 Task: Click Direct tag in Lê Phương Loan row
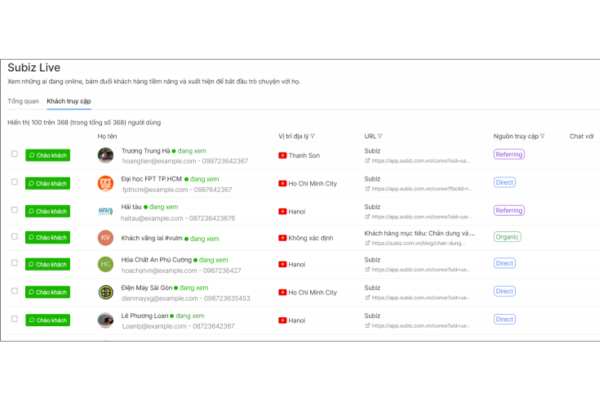(x=505, y=320)
